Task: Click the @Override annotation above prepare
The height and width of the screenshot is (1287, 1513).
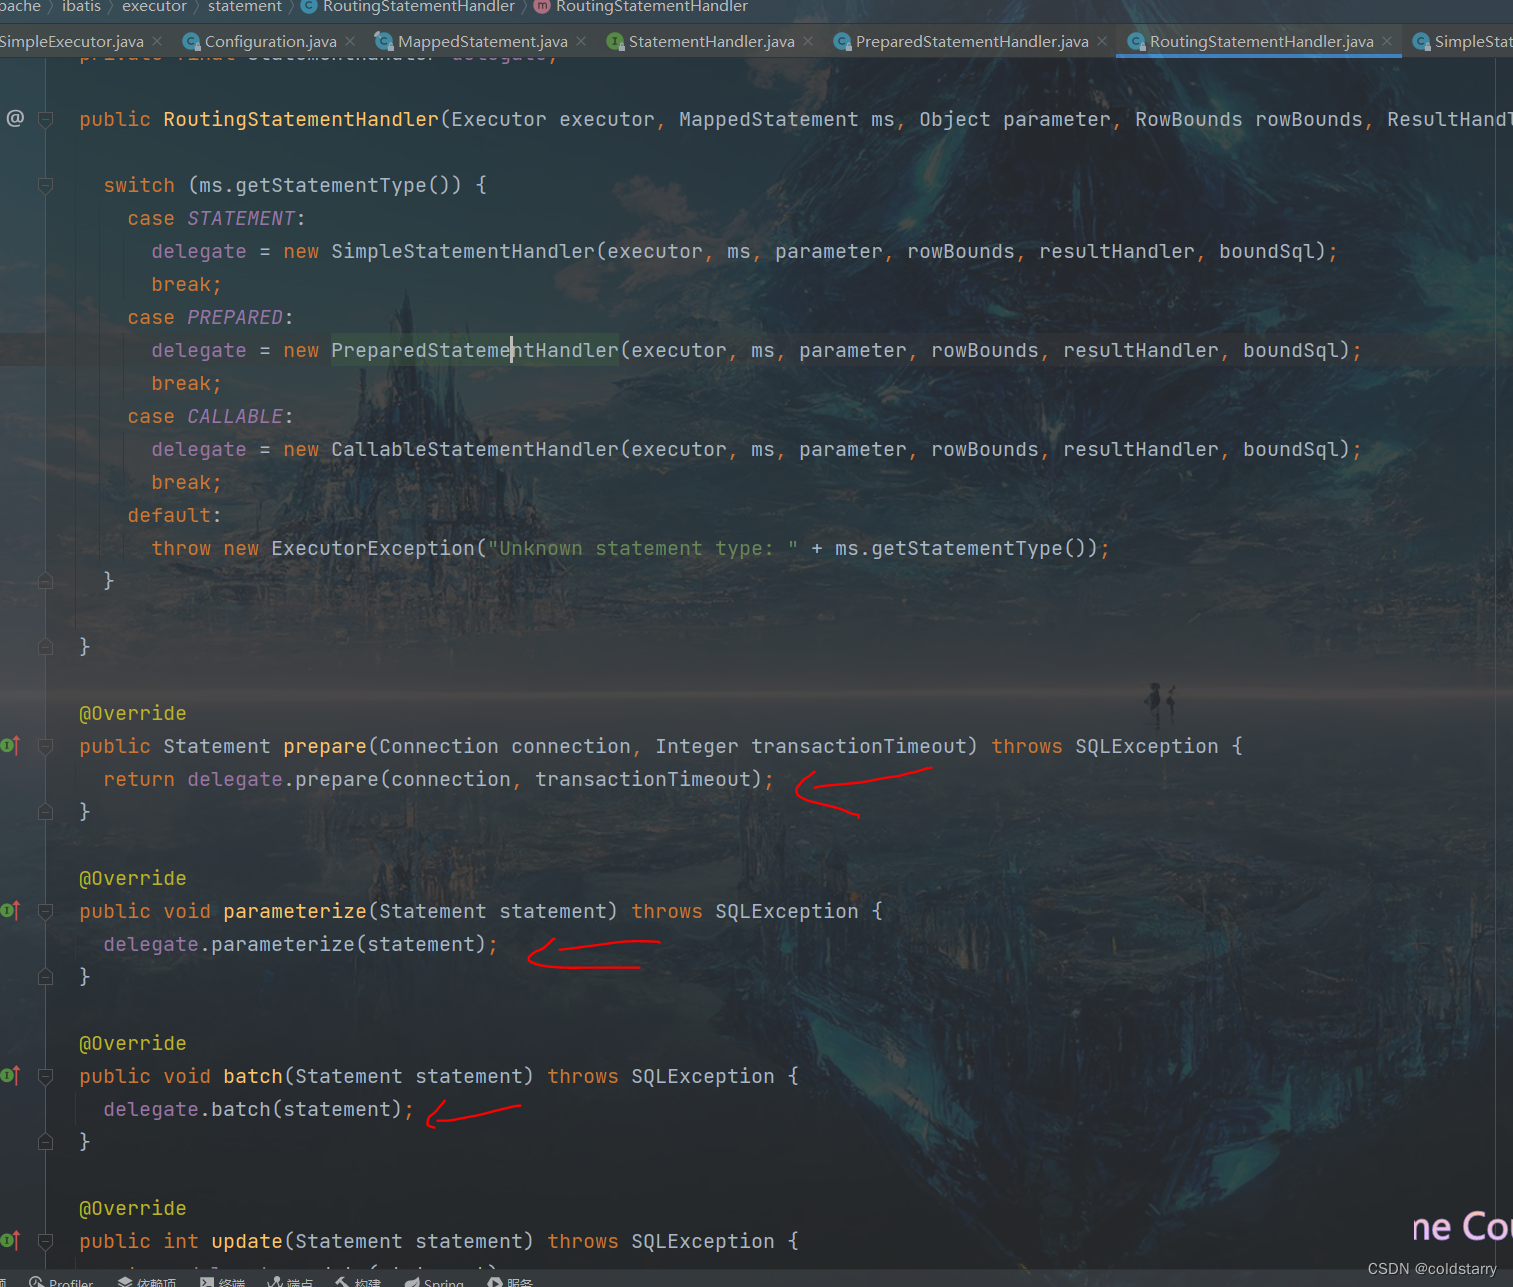Action: click(133, 713)
